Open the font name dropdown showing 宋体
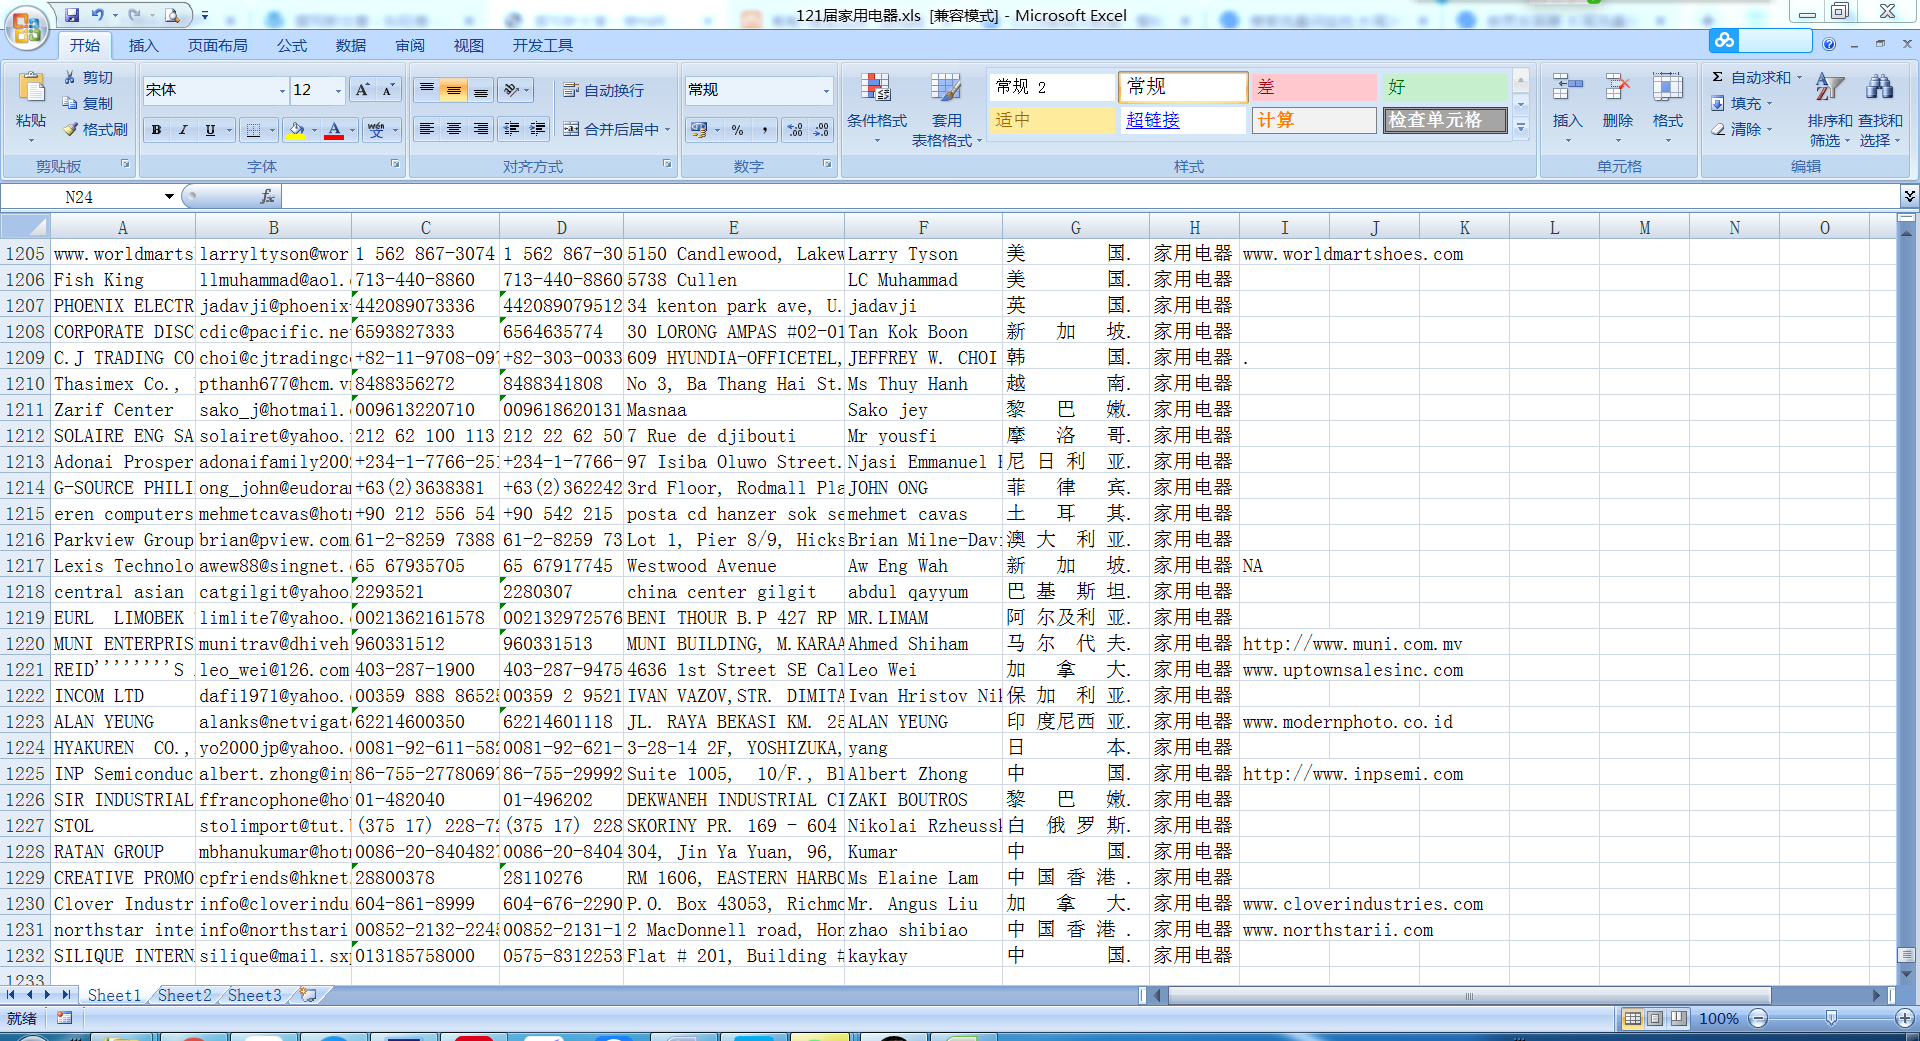Screen dimensions: 1920x1041 click(281, 91)
